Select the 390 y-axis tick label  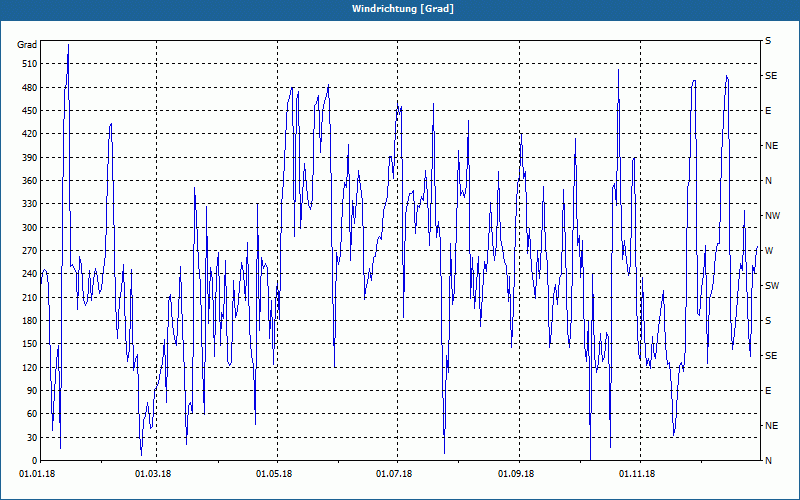click(x=30, y=158)
